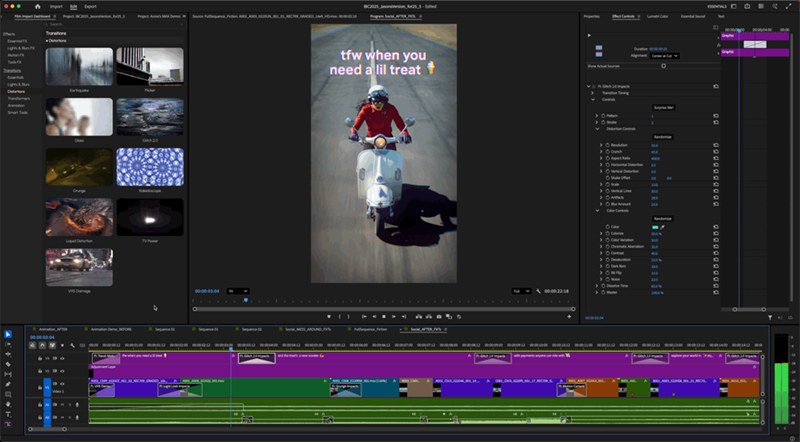The image size is (800, 442).
Task: Expand the Transition Timing section
Action: pyautogui.click(x=593, y=93)
